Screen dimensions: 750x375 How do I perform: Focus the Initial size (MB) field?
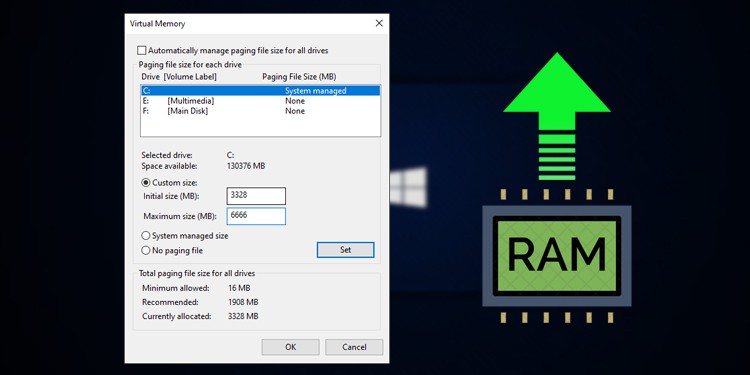coord(256,196)
